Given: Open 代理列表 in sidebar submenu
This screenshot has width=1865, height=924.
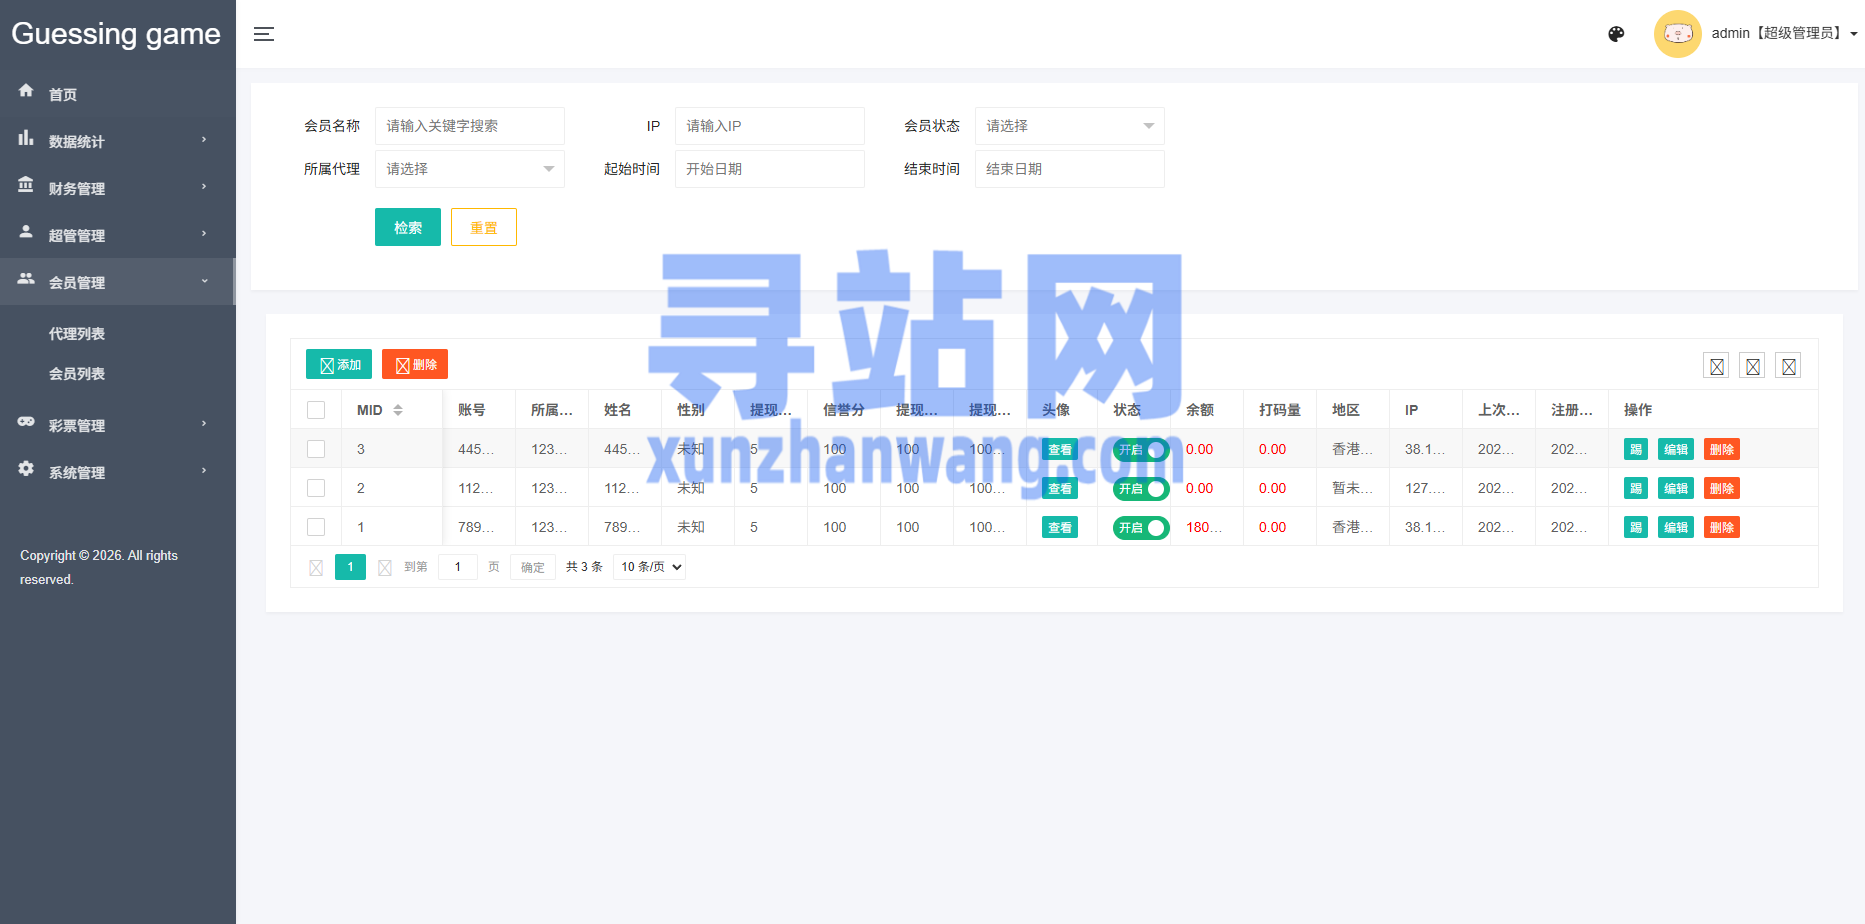Looking at the screenshot, I should tap(77, 334).
